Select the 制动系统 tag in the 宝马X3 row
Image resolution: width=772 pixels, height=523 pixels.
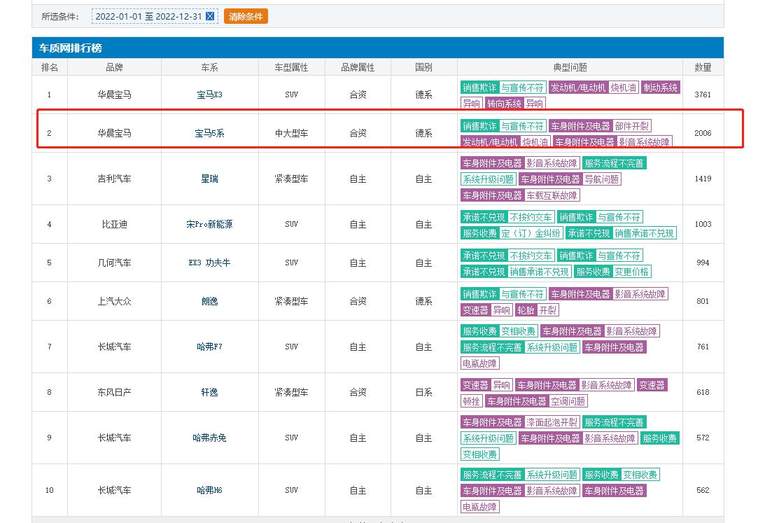point(661,87)
